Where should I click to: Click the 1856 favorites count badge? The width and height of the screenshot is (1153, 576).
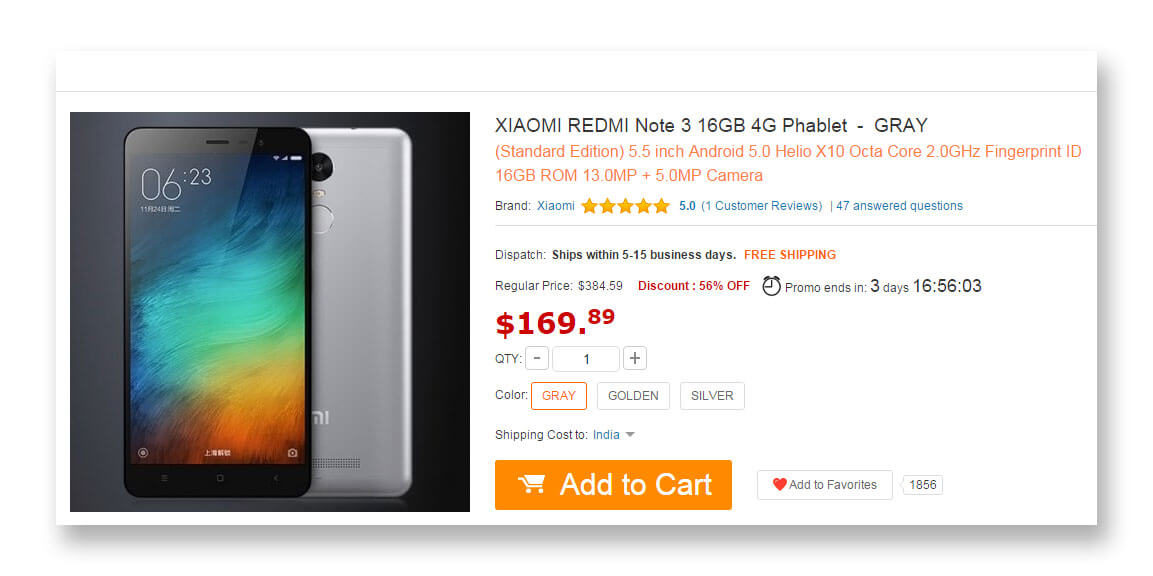pyautogui.click(x=923, y=485)
